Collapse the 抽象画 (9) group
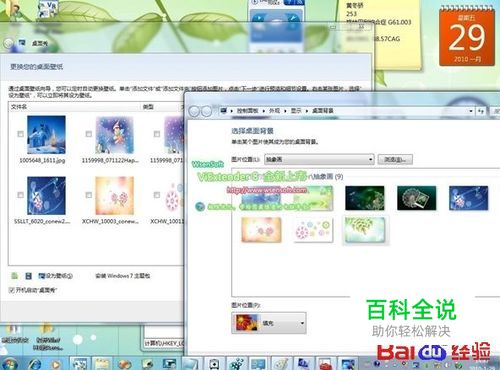Image resolution: width=500 pixels, height=370 pixels. [325, 176]
